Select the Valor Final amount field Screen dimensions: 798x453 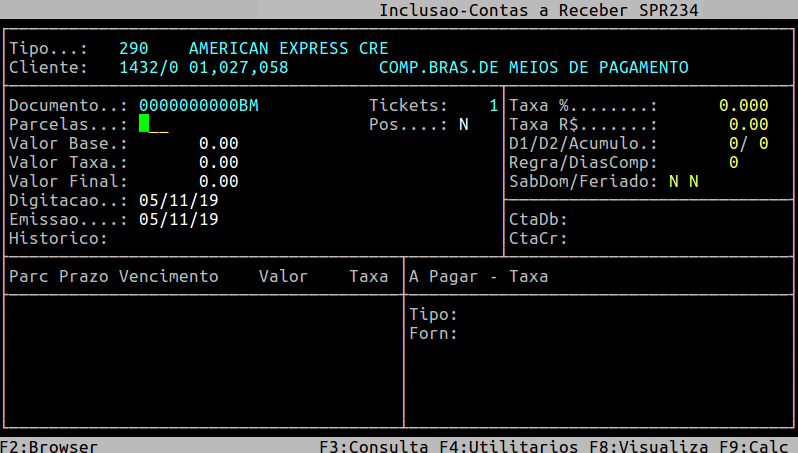(218, 181)
